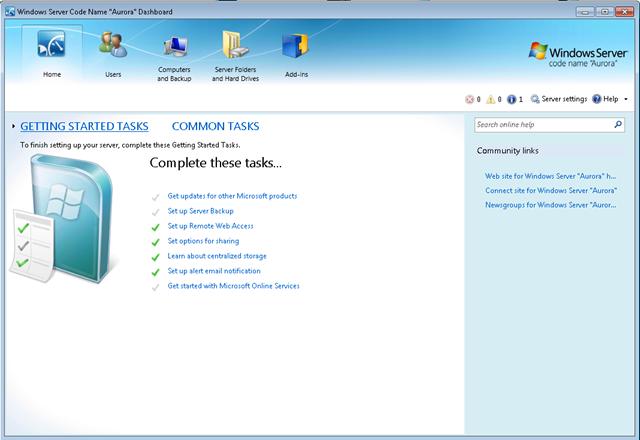Click check mark beside Get updates task
Image resolution: width=640 pixels, height=440 pixels.
point(156,198)
